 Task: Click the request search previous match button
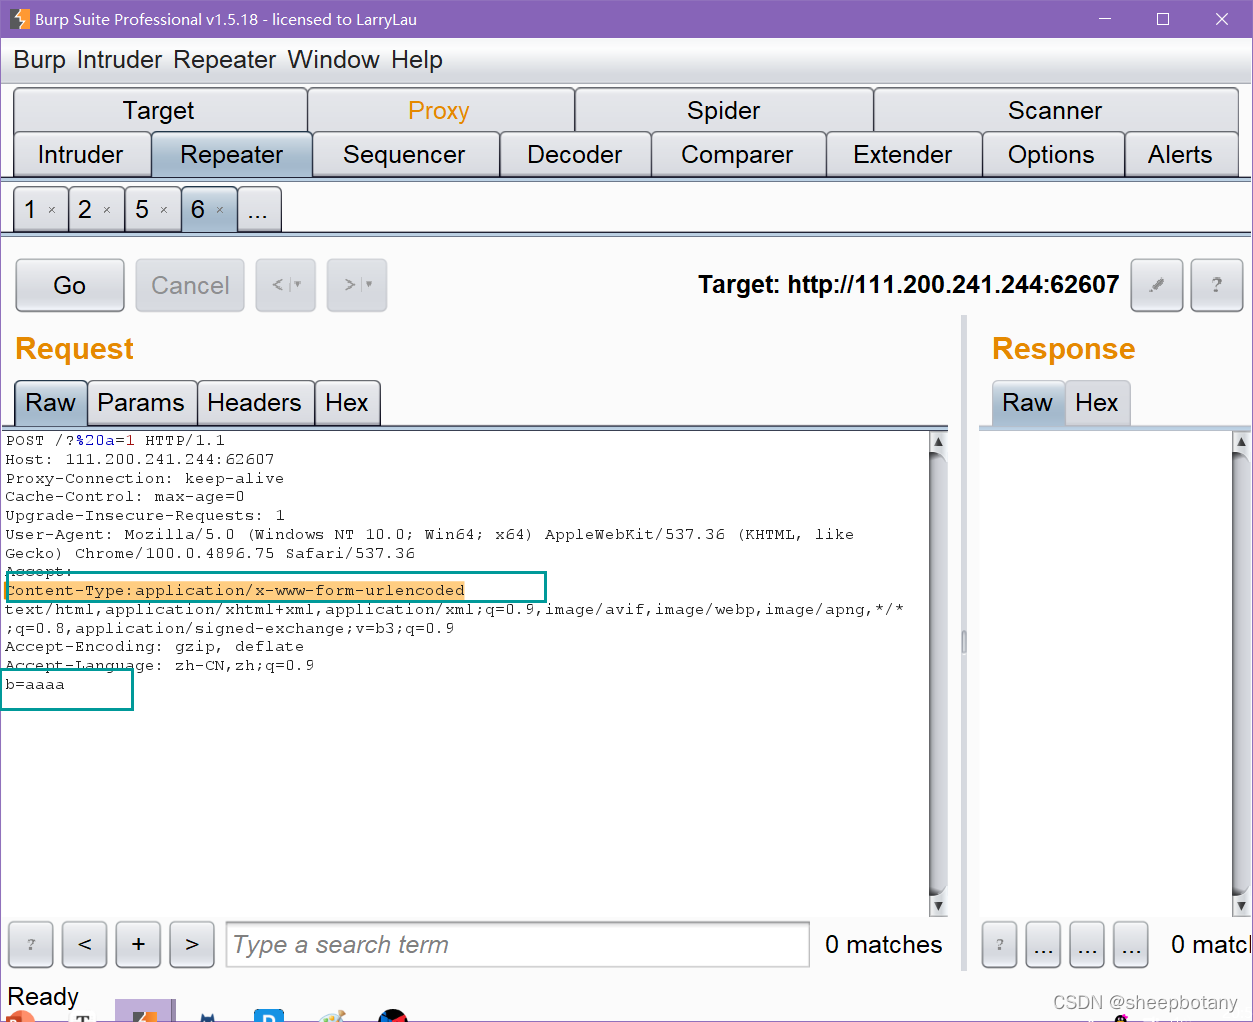(85, 944)
